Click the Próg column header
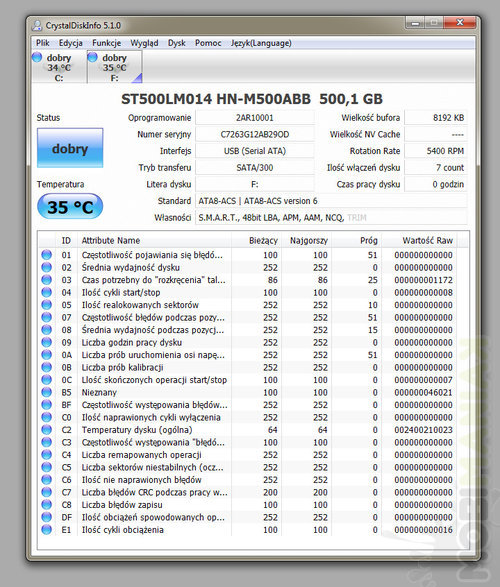This screenshot has height=587, width=500. (x=356, y=240)
